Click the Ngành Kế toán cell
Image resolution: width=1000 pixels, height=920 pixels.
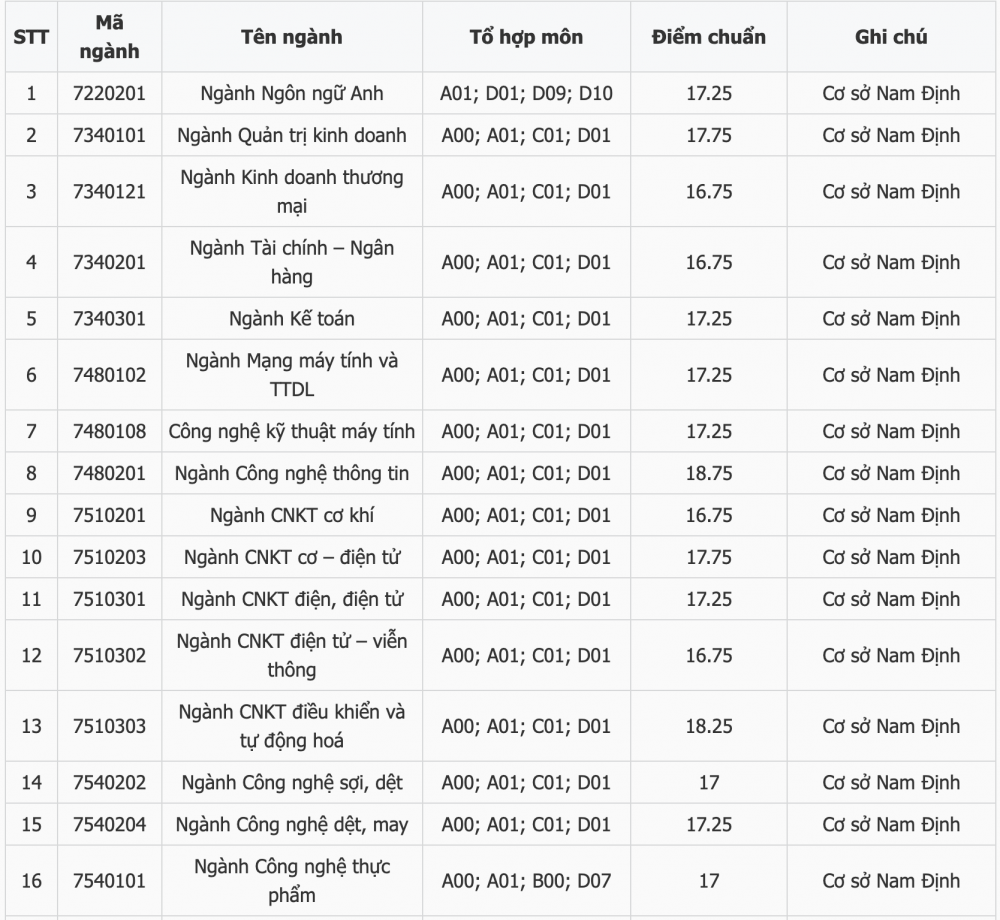point(291,318)
